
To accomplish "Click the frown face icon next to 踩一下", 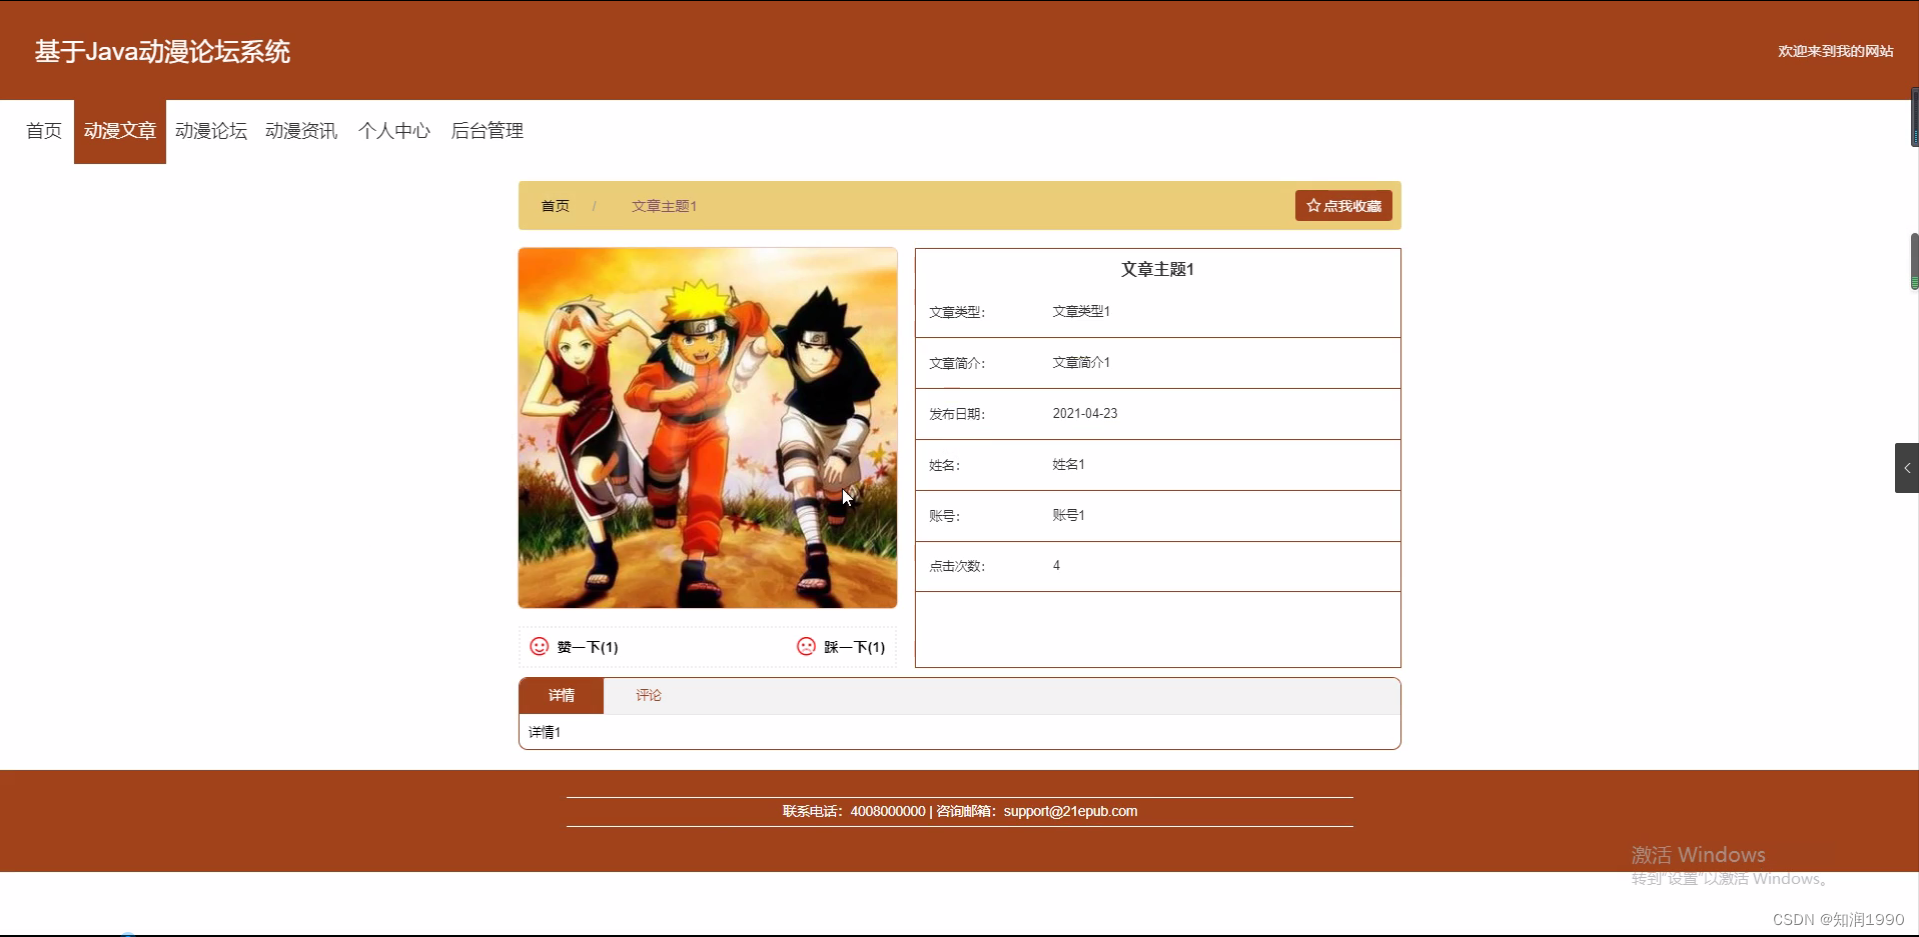I will point(806,647).
